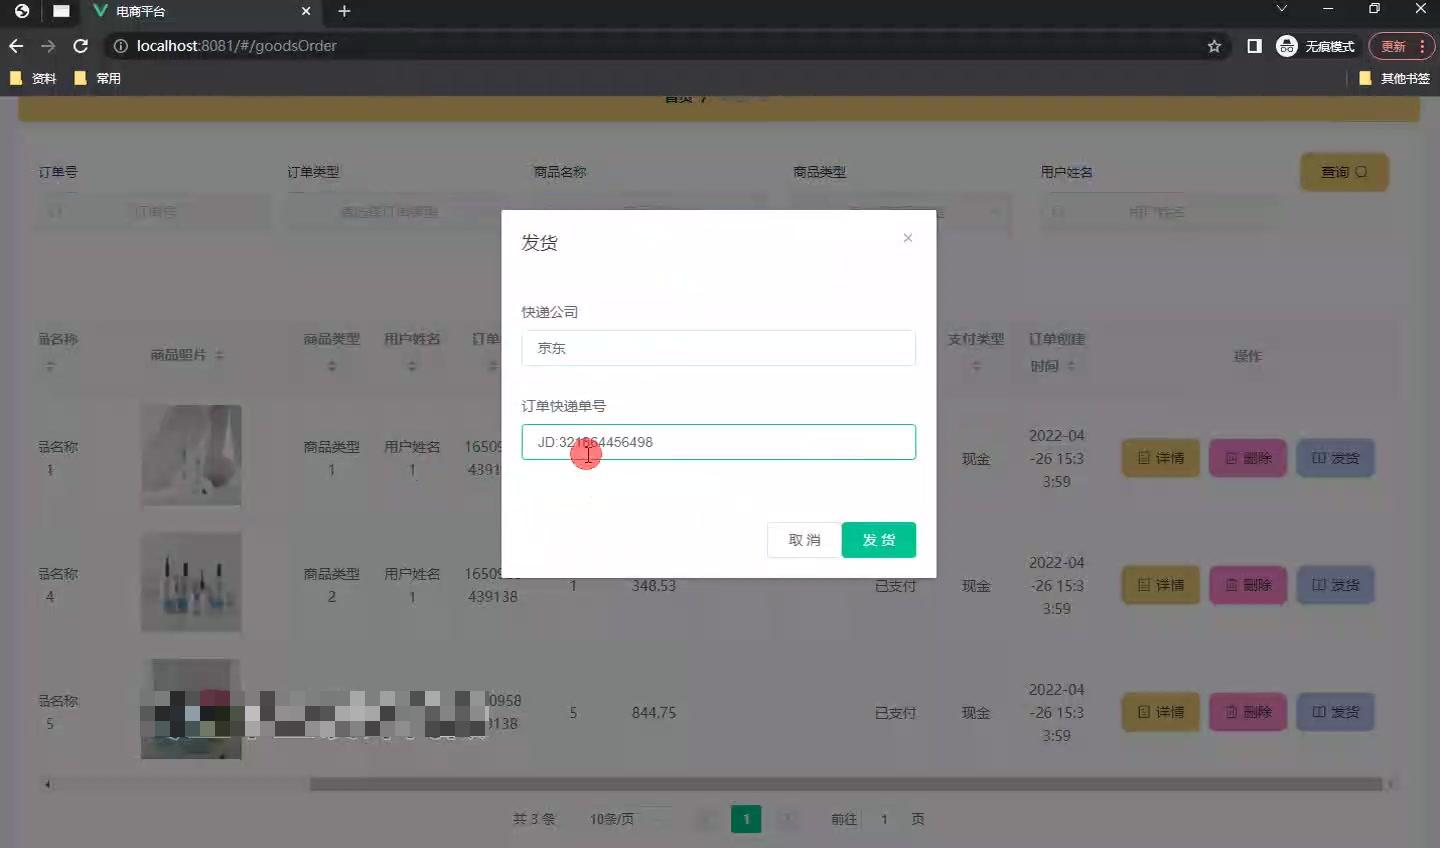Click 删除 in the second order row
This screenshot has height=848, width=1440.
click(1248, 585)
